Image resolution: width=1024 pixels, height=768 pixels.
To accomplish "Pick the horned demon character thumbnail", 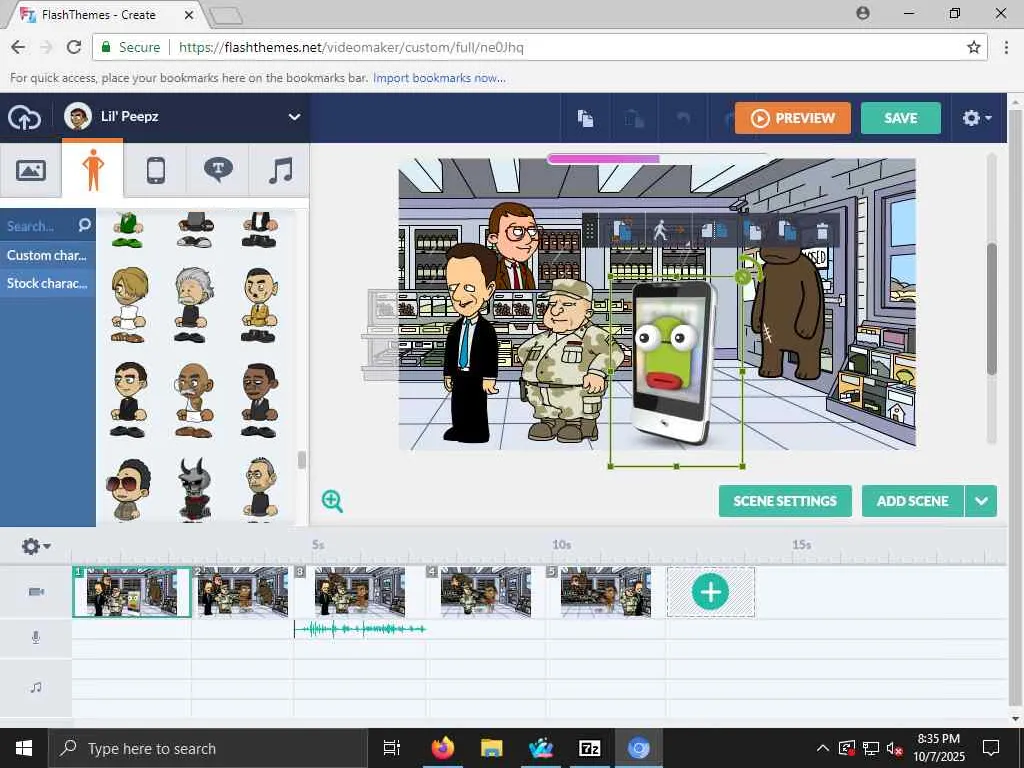I will (x=194, y=489).
